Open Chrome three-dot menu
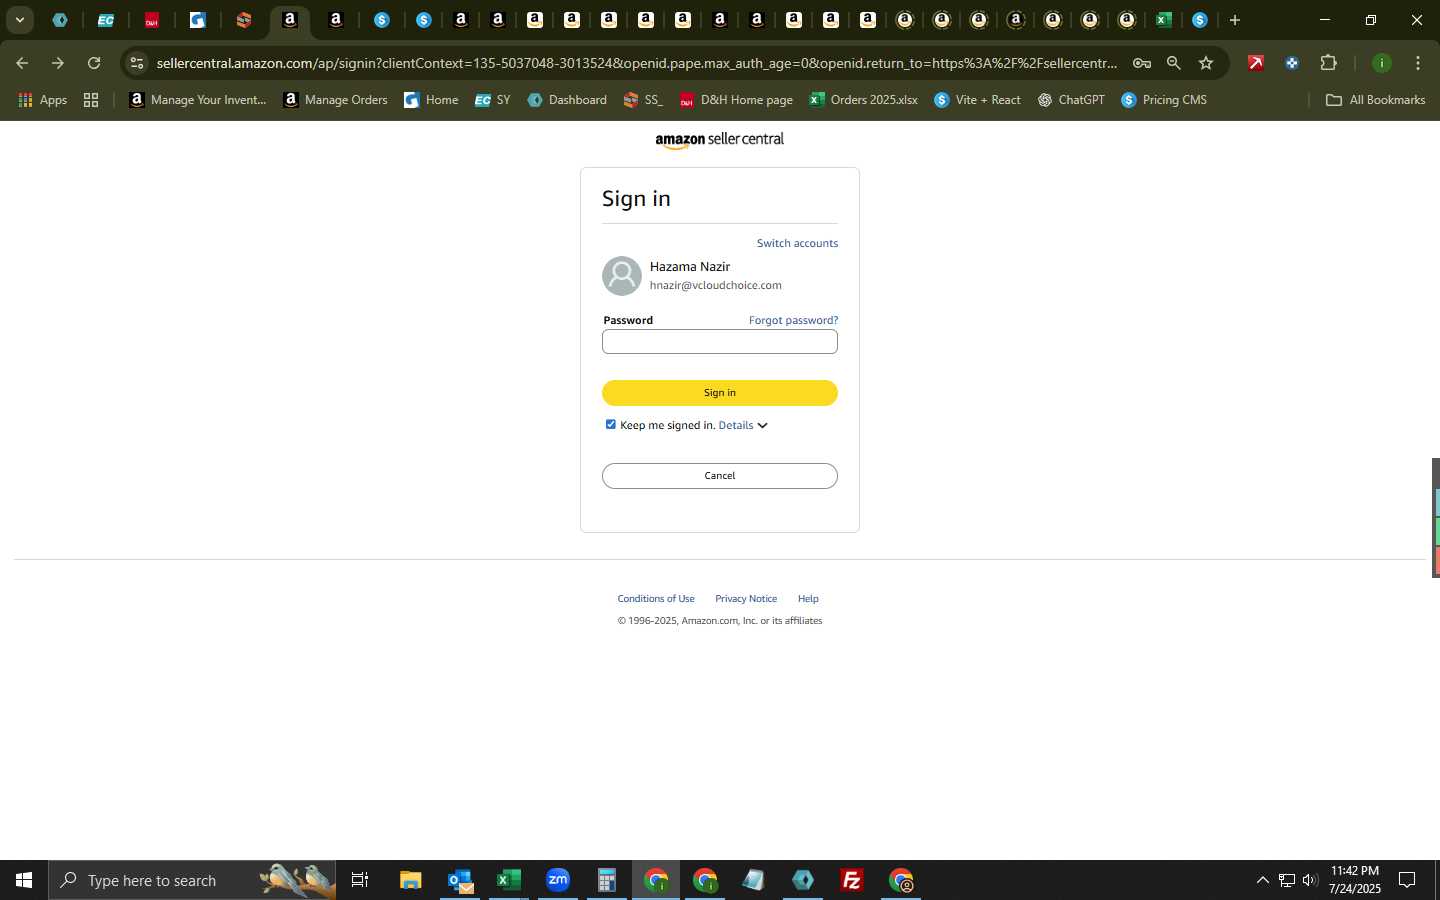Image resolution: width=1440 pixels, height=900 pixels. click(1418, 63)
